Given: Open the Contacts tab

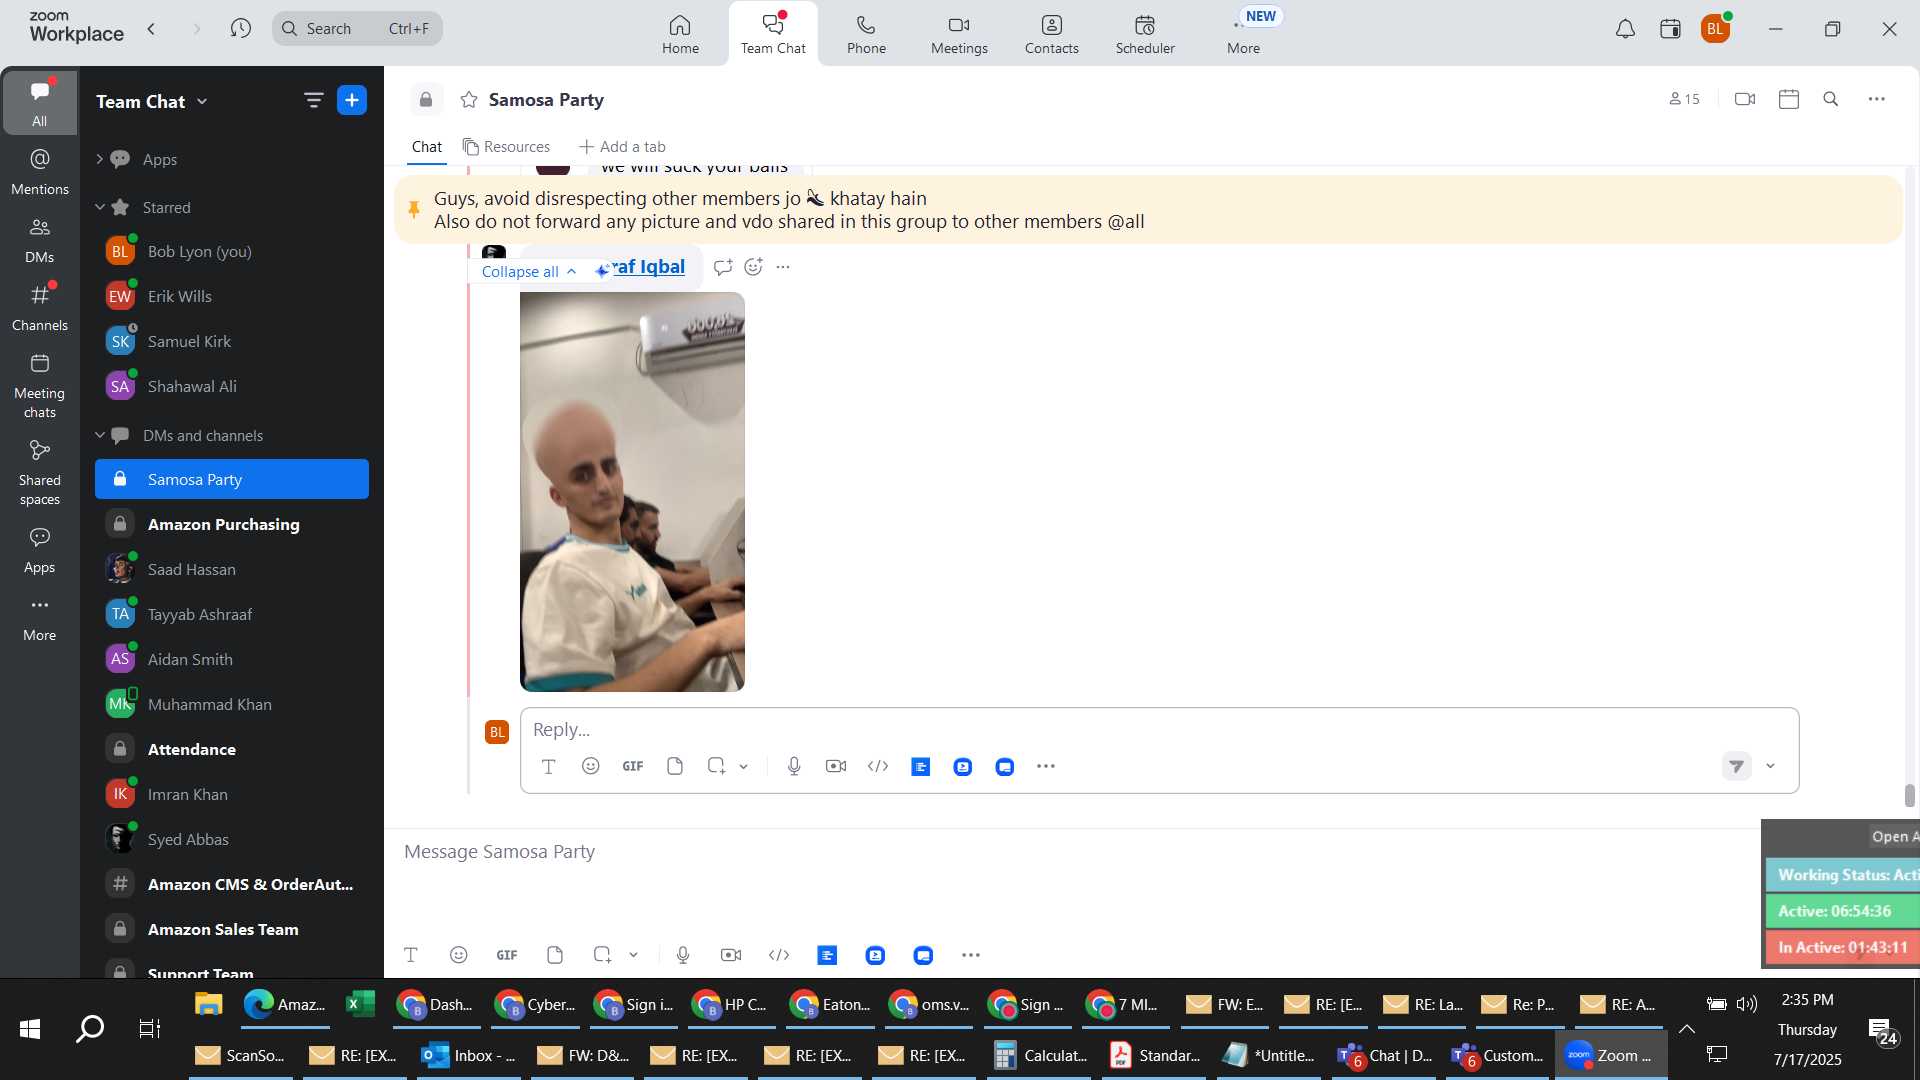Looking at the screenshot, I should coord(1051,34).
